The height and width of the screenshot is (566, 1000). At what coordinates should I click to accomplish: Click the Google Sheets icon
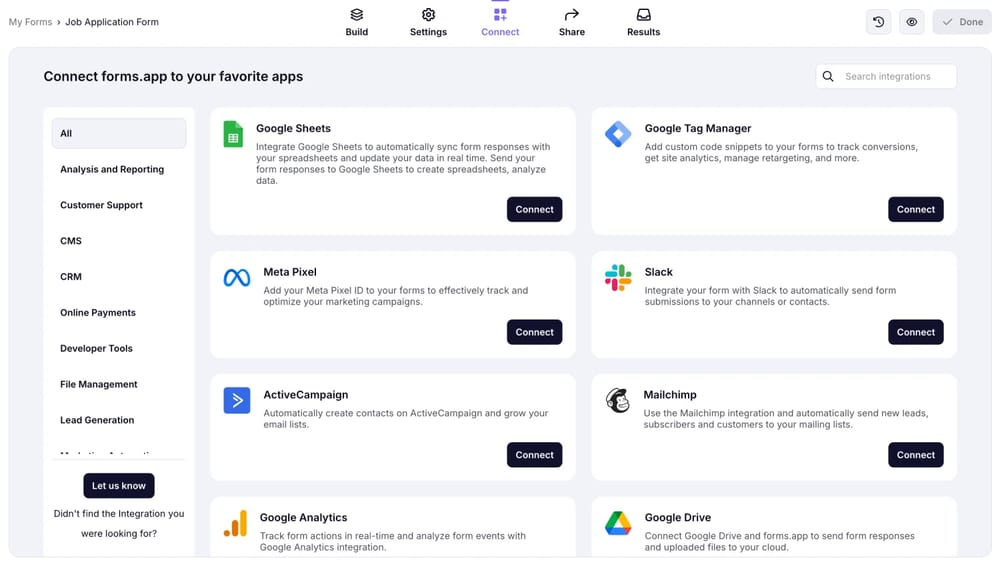pos(233,134)
